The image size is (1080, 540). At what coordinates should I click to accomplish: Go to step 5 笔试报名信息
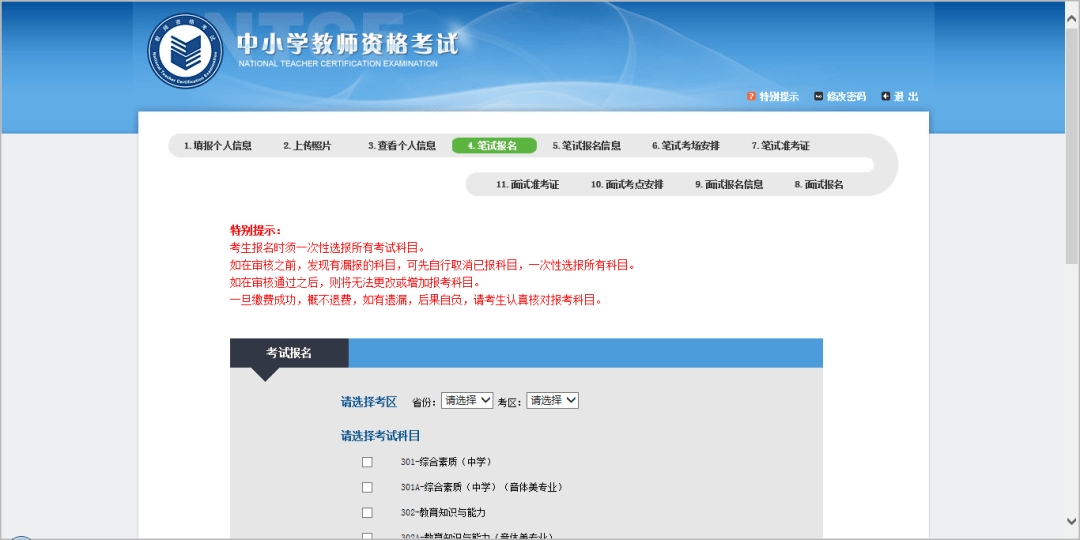(x=586, y=146)
